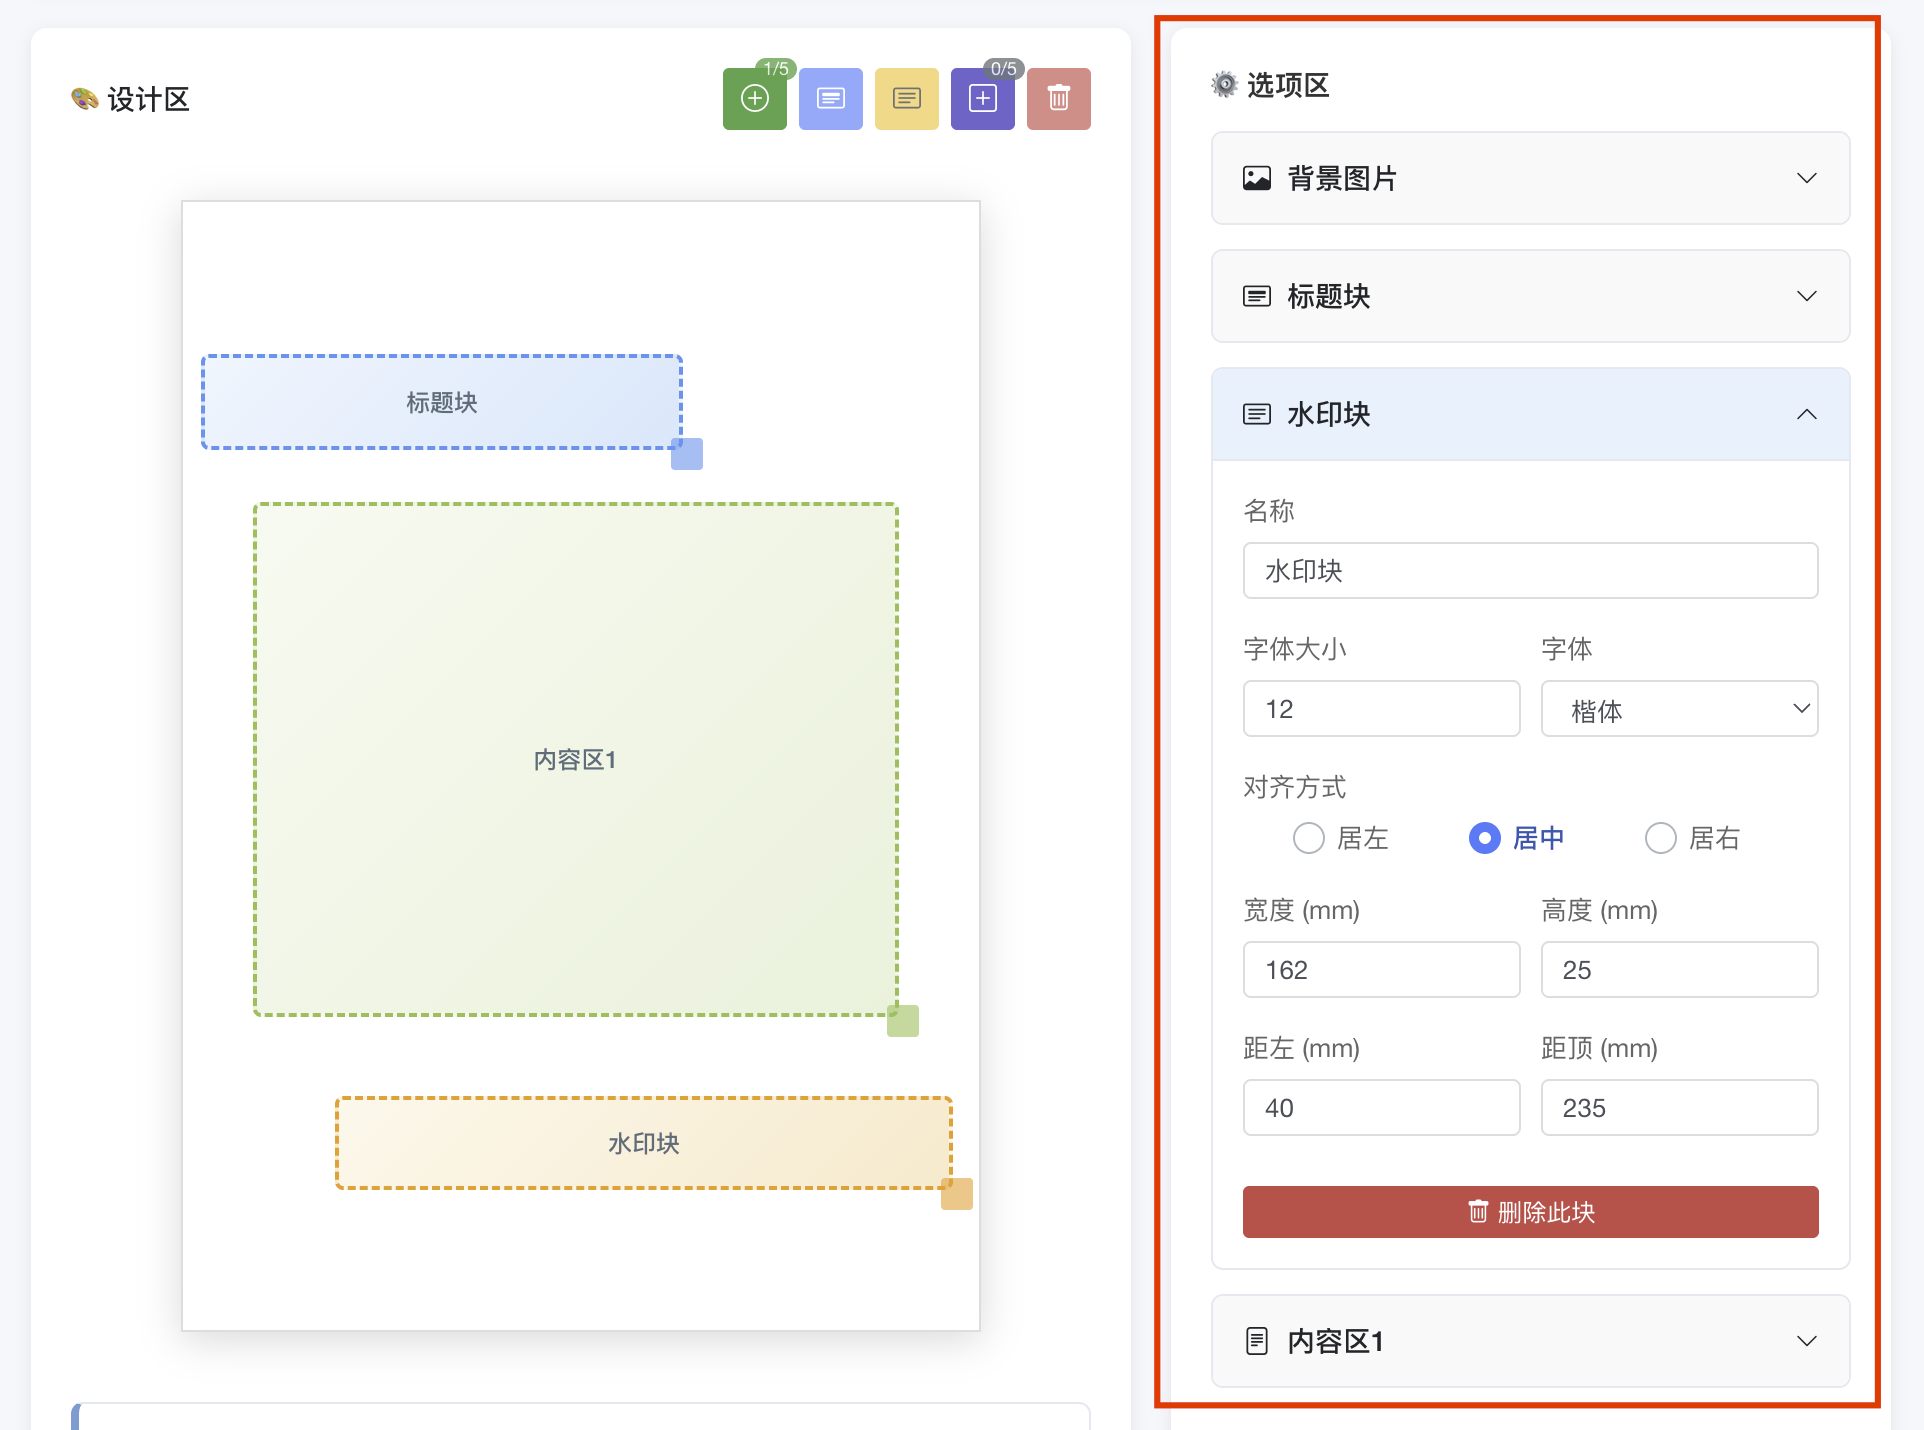Expand the 标题块 section chevron

coord(1806,296)
